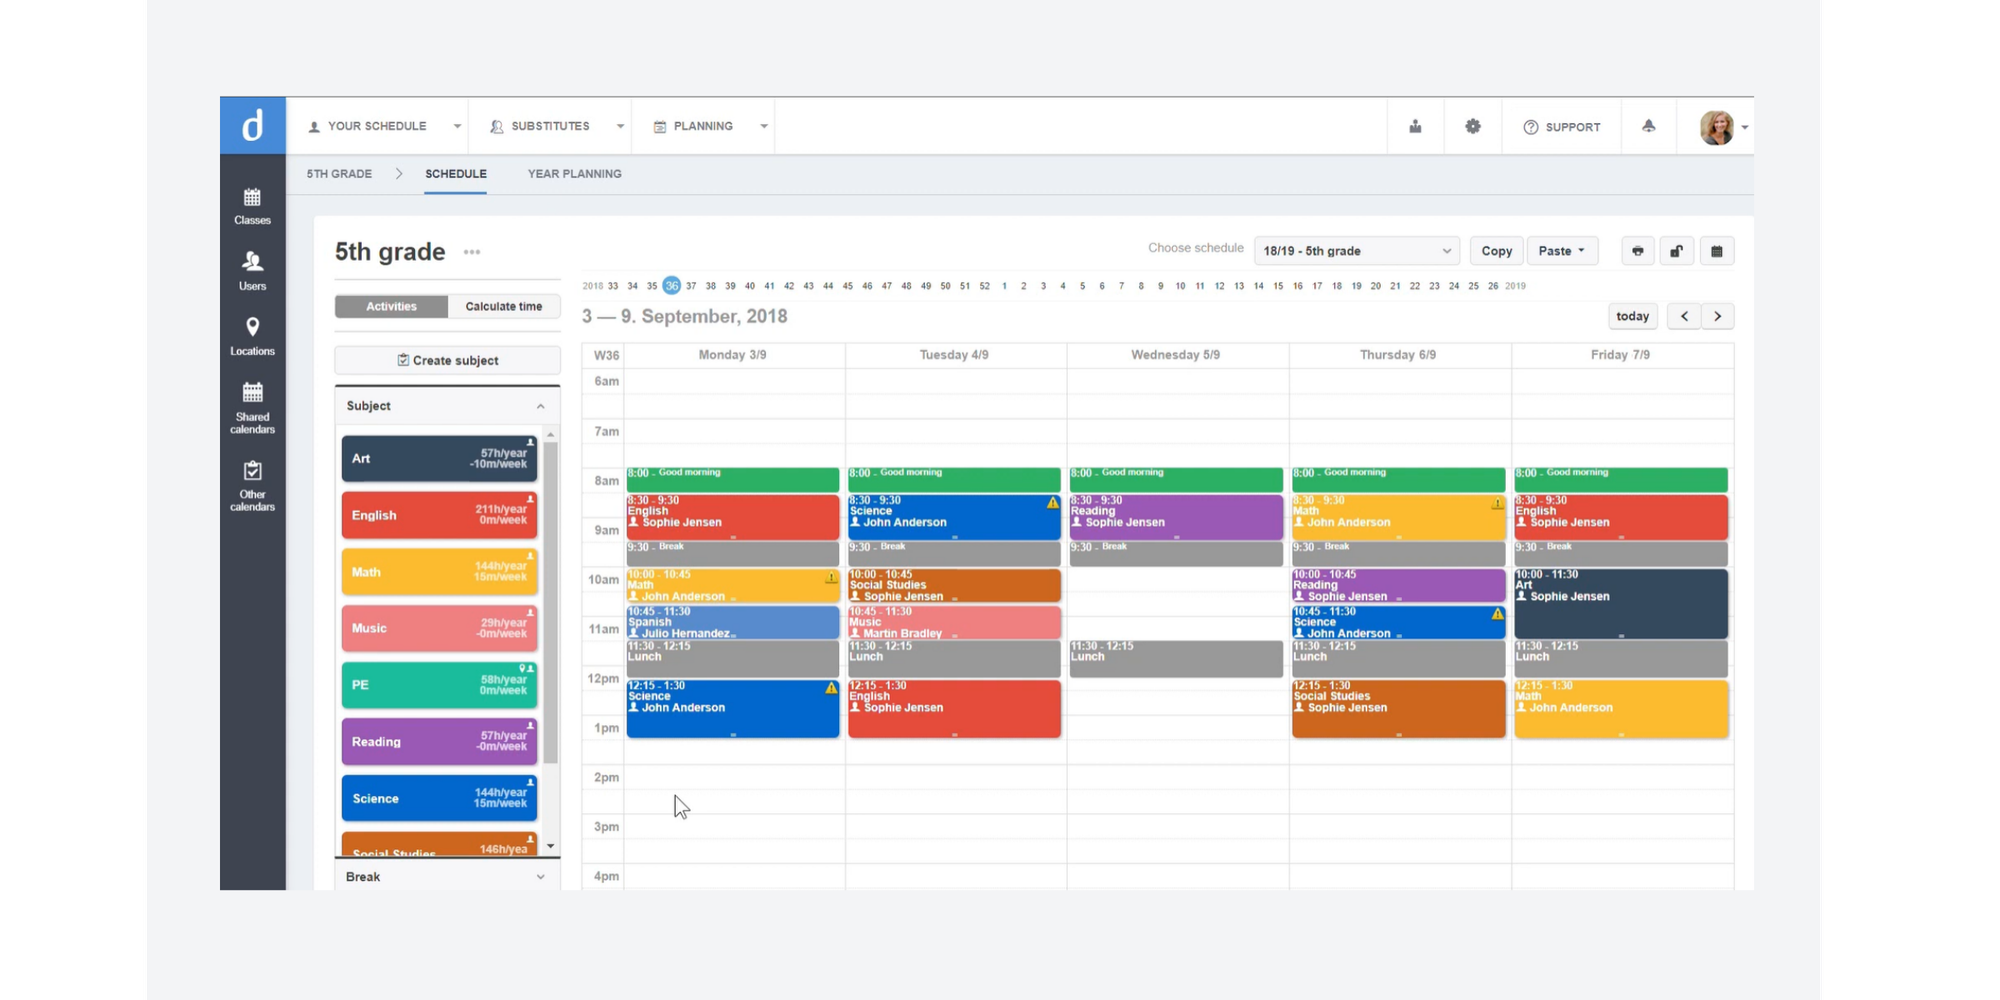The width and height of the screenshot is (2000, 1000).
Task: Switch to Year Planning tab
Action: [574, 174]
